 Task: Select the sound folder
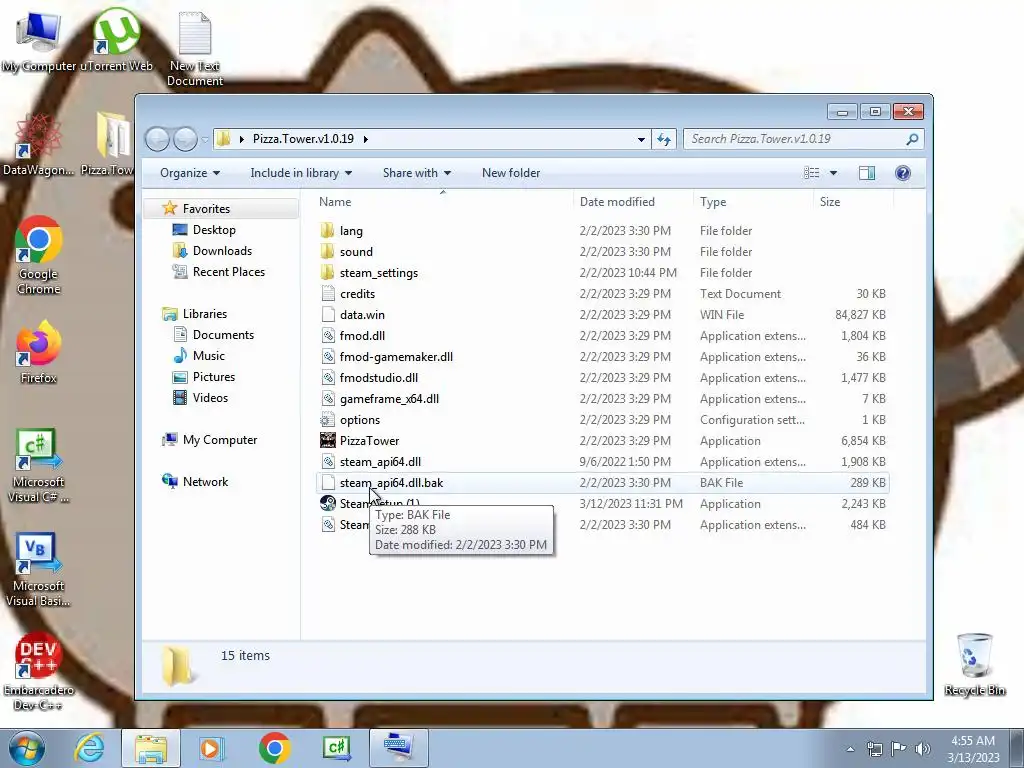[356, 251]
